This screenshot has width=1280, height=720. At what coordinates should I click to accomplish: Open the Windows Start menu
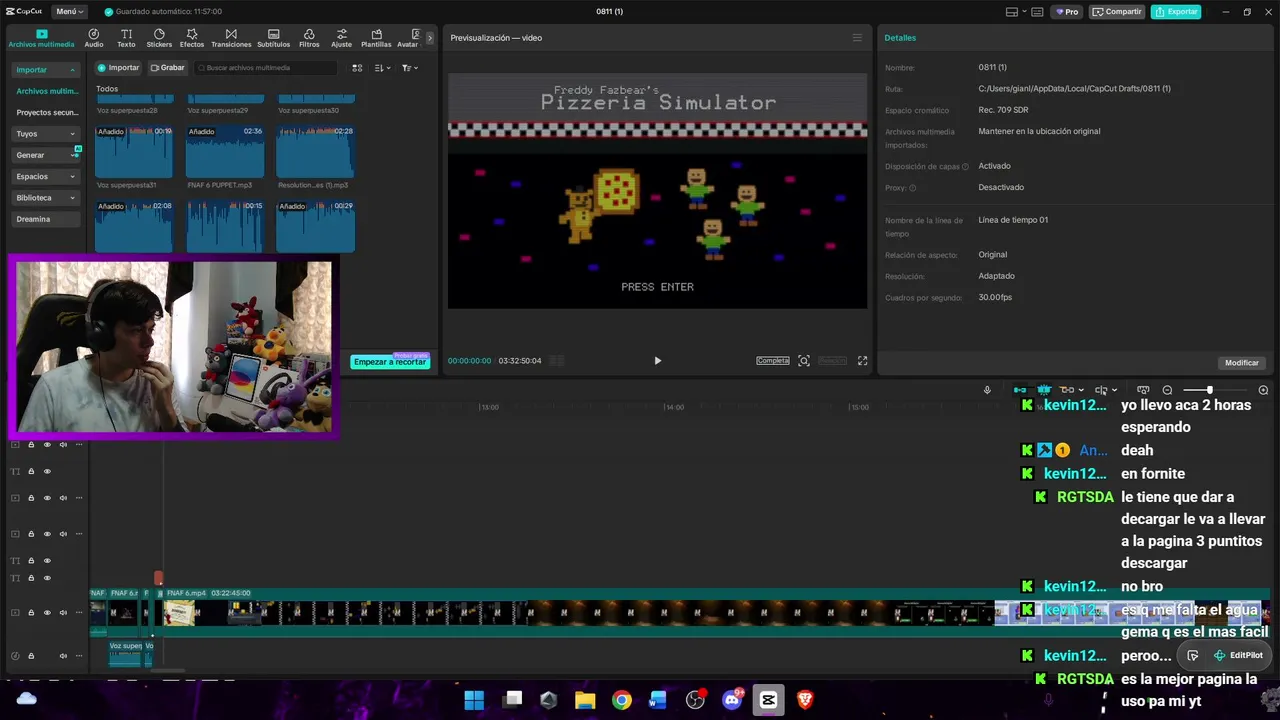pyautogui.click(x=474, y=700)
